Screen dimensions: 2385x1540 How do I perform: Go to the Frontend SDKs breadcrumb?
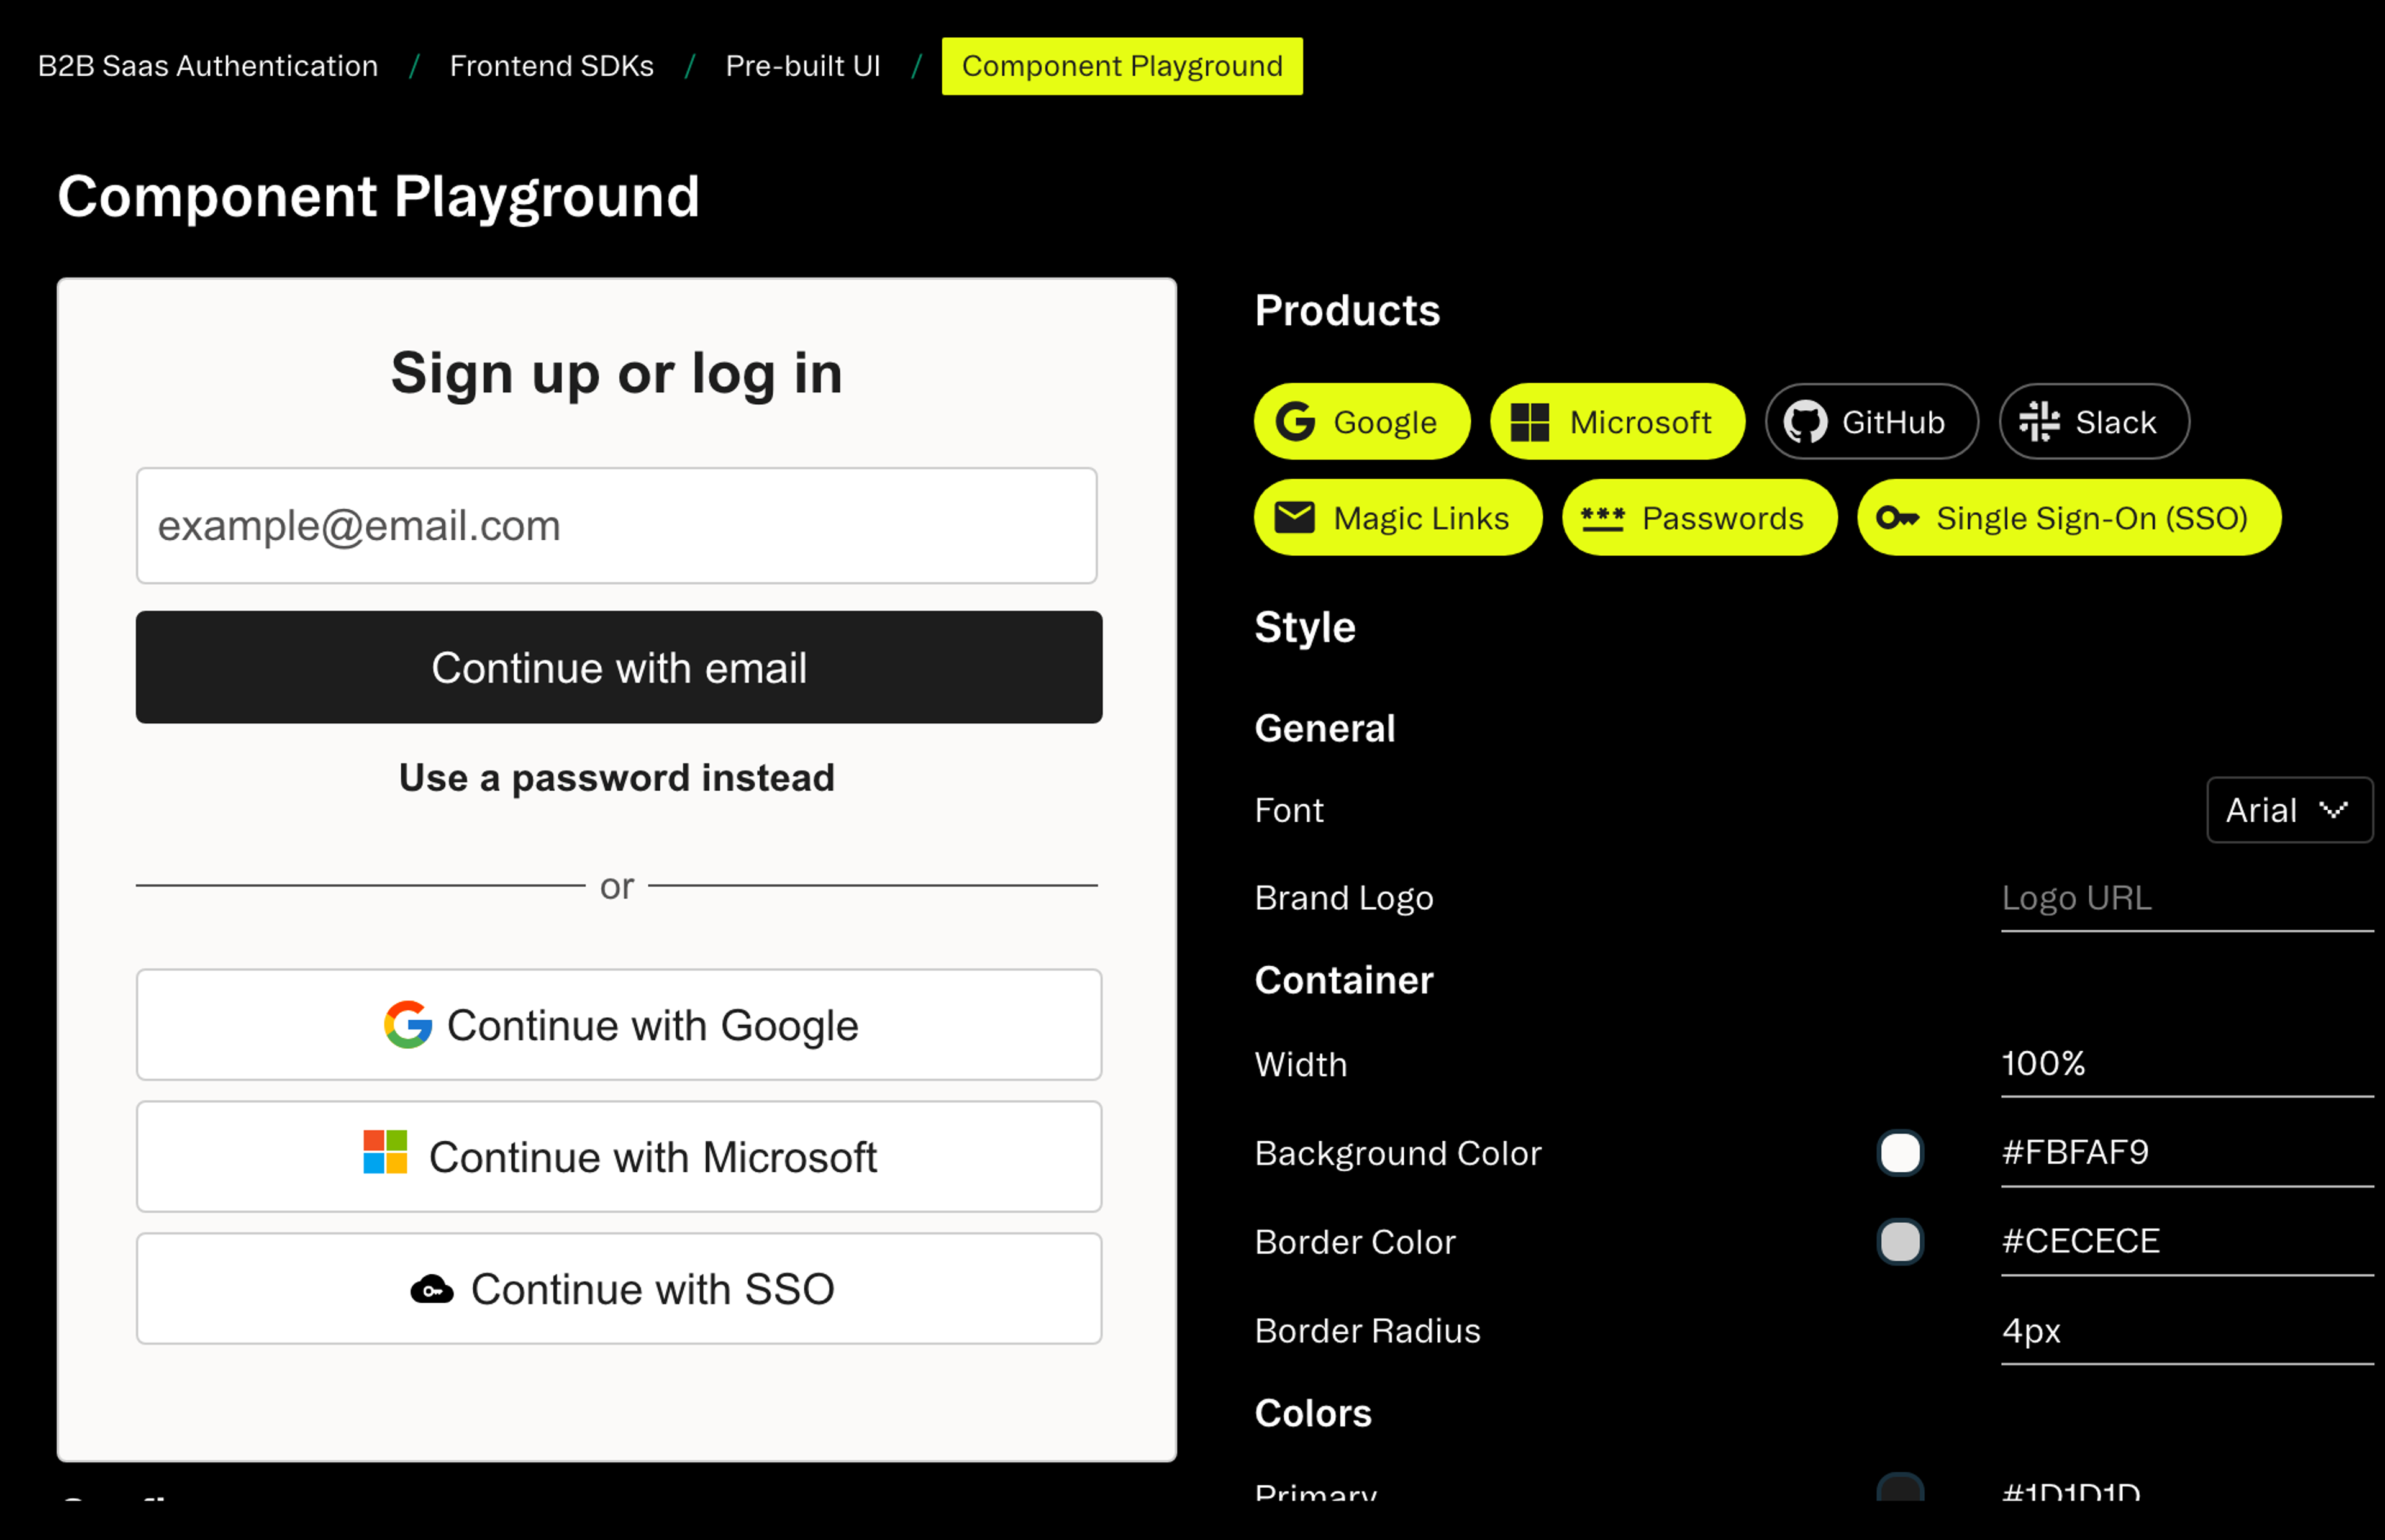coord(551,66)
